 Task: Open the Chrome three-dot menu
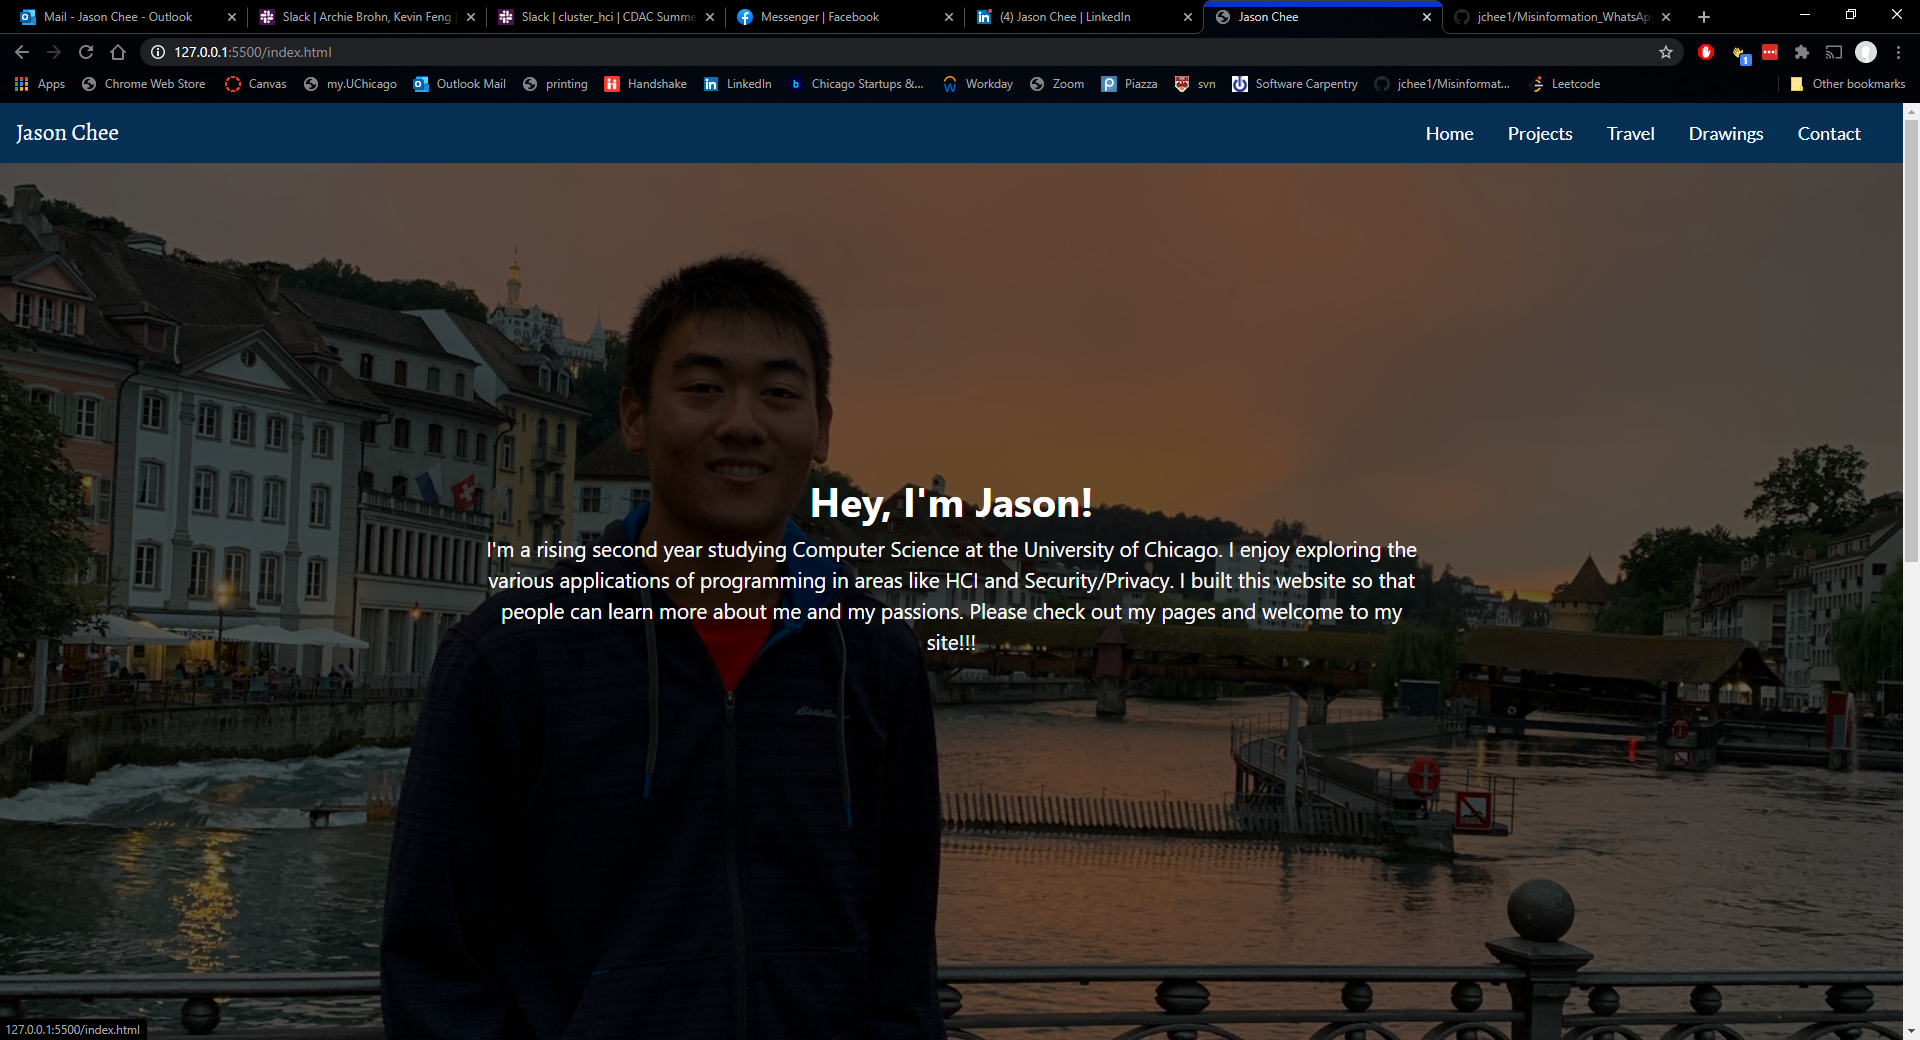[x=1898, y=52]
